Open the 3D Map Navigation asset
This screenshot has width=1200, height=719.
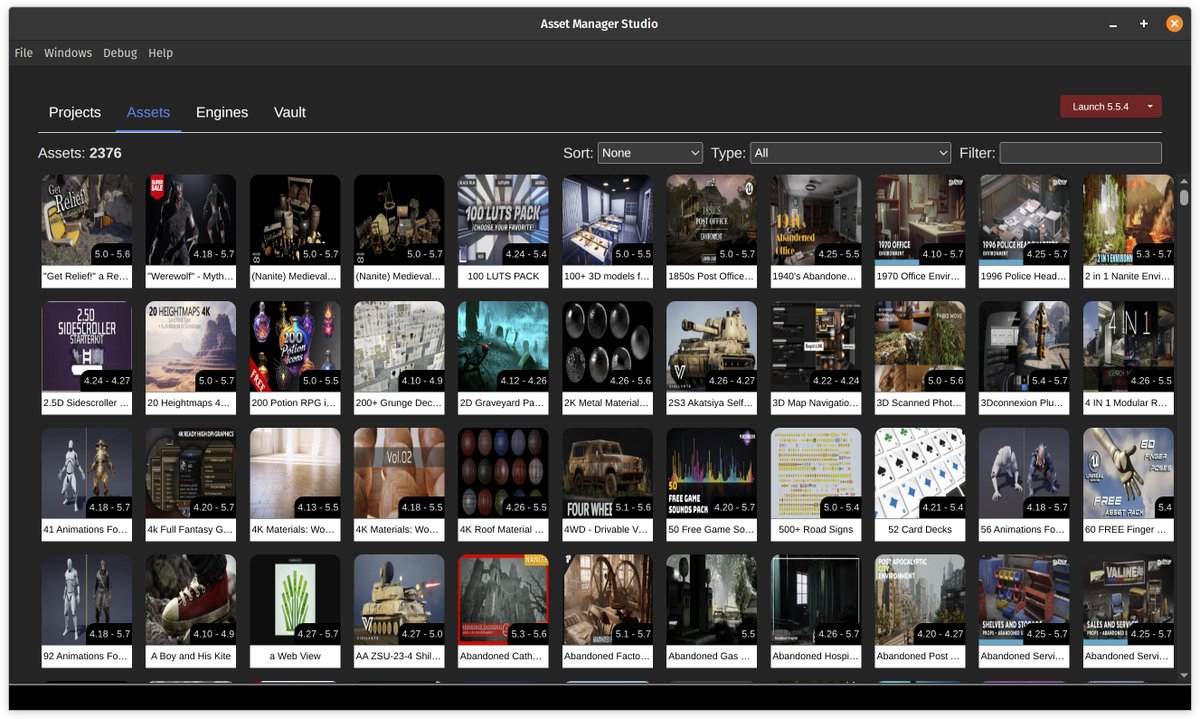click(815, 358)
